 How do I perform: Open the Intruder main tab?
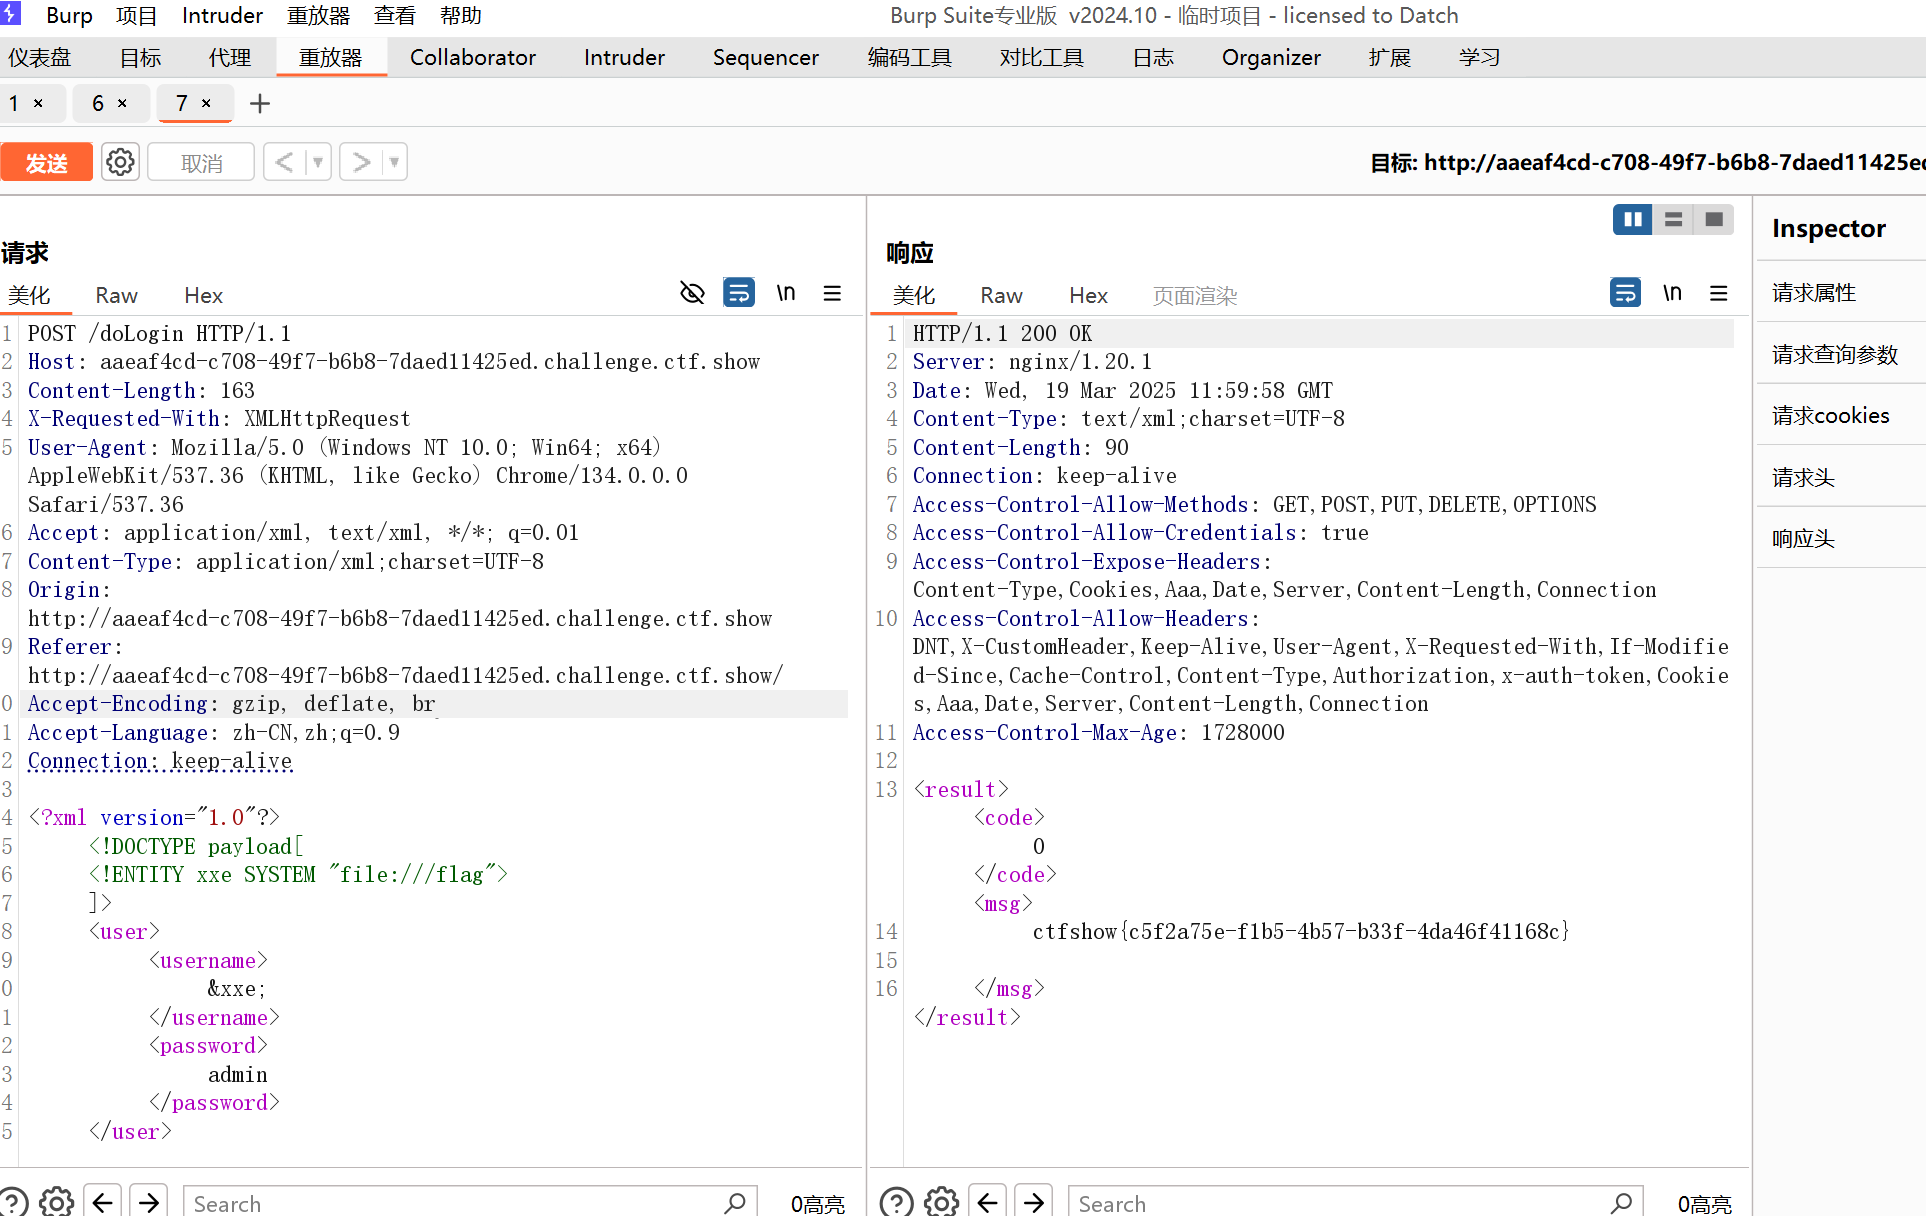pos(624,58)
